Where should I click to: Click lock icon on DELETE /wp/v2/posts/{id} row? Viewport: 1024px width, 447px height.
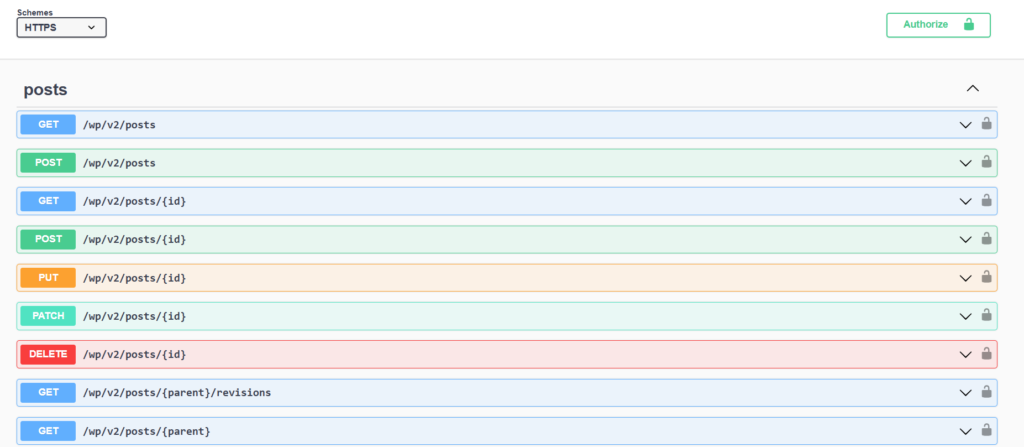(x=986, y=354)
